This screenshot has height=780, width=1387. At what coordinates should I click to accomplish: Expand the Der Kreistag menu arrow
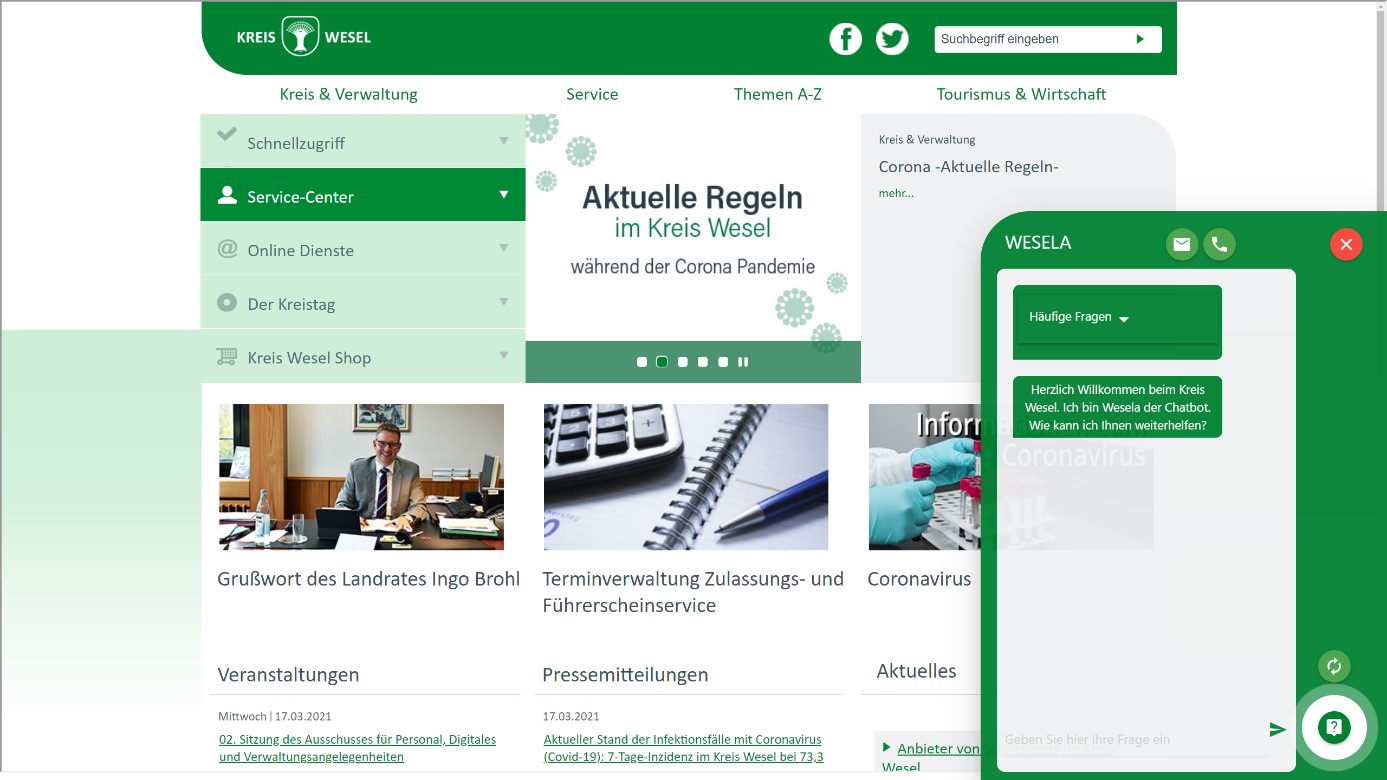[504, 302]
